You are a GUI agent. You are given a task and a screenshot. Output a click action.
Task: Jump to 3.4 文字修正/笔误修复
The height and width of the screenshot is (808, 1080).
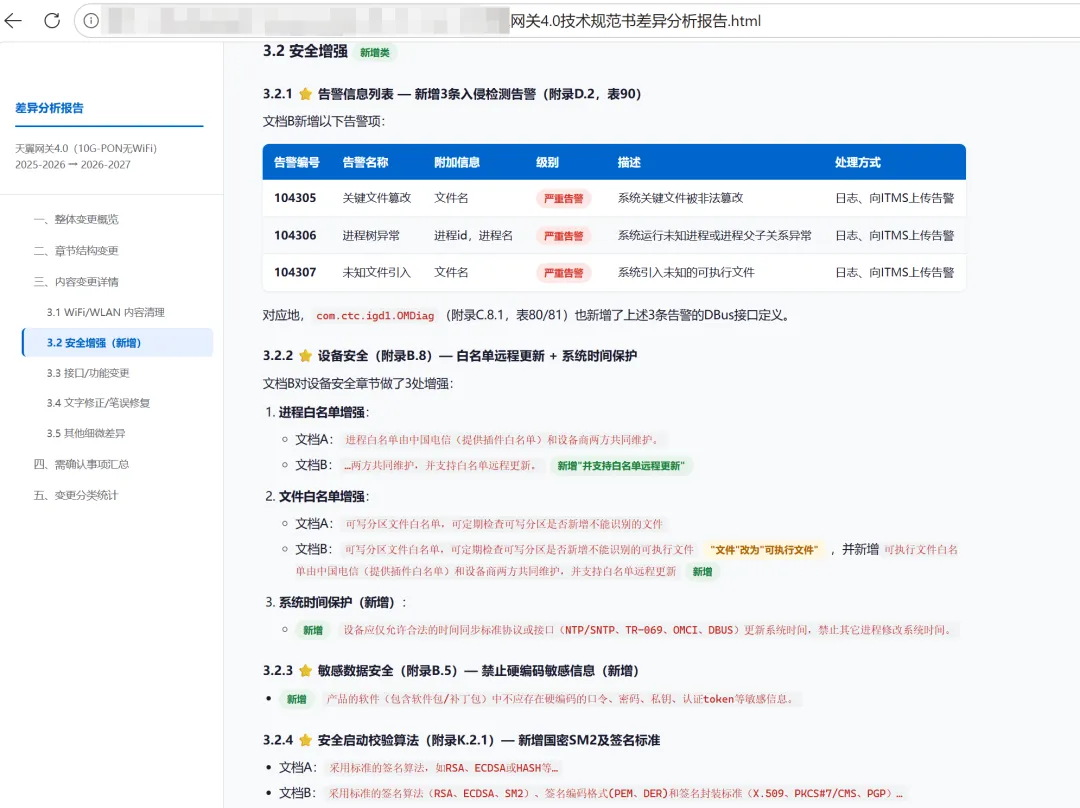(98, 403)
